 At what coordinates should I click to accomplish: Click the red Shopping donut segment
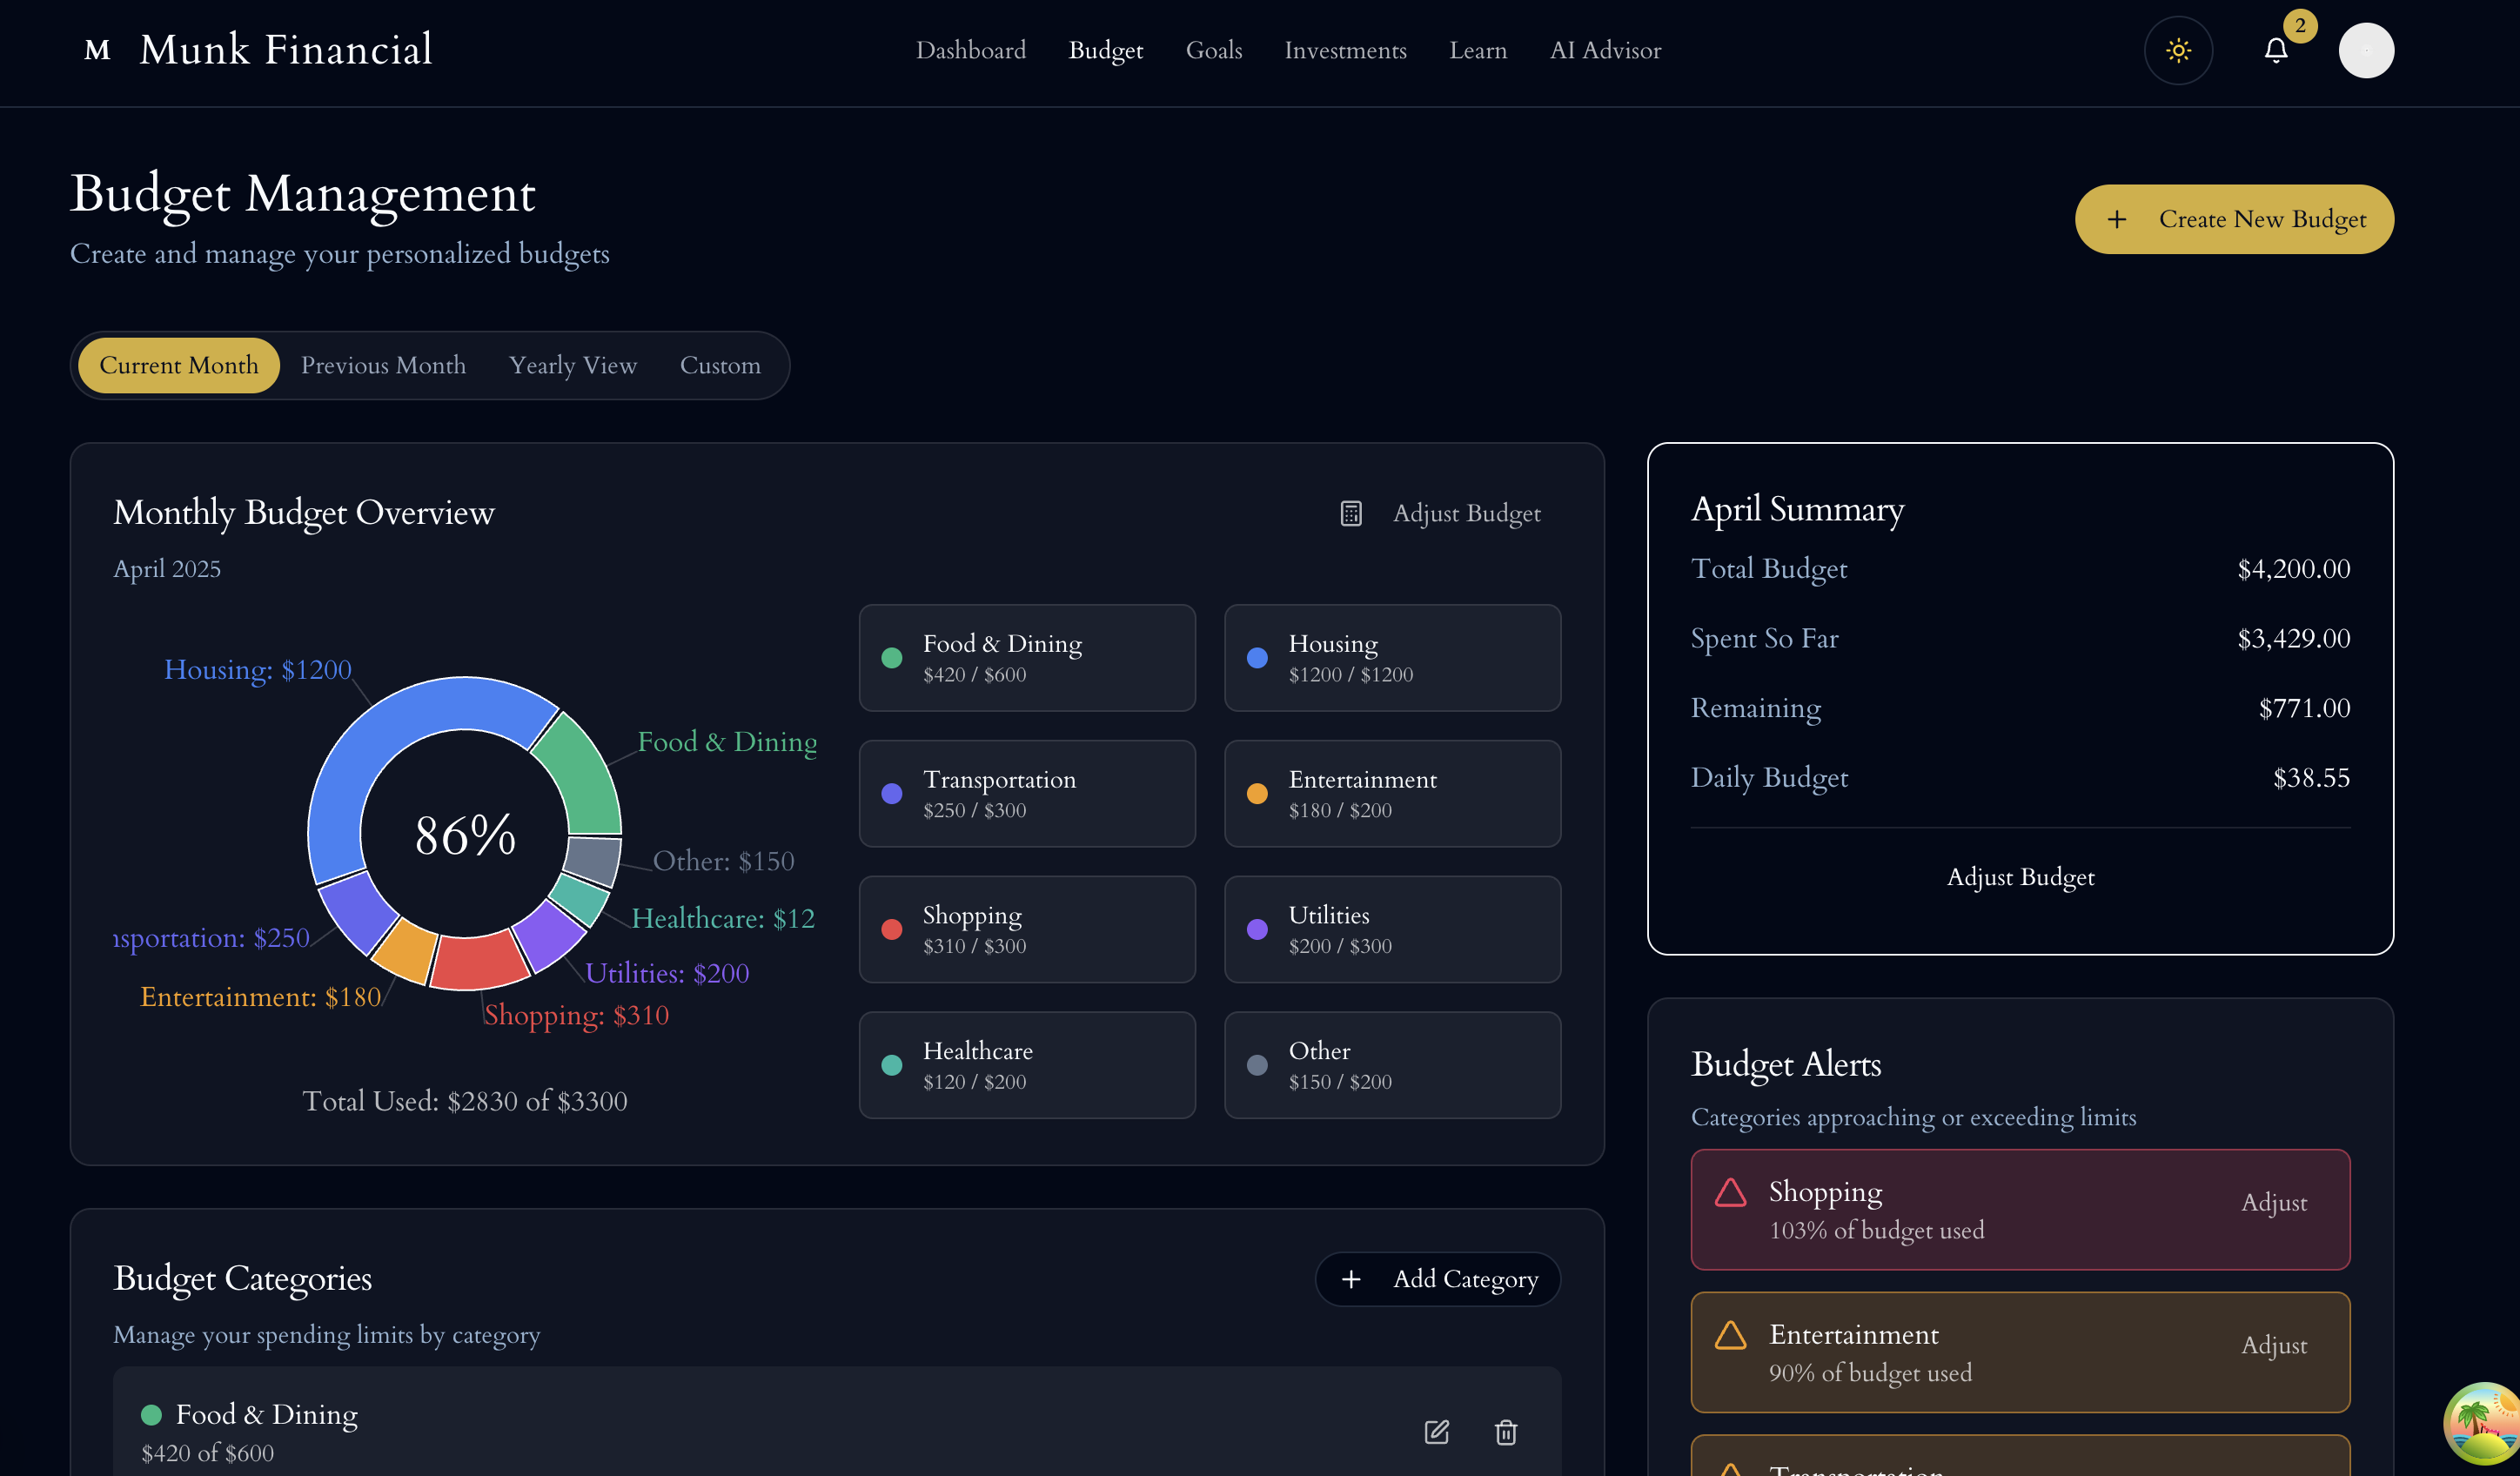478,961
